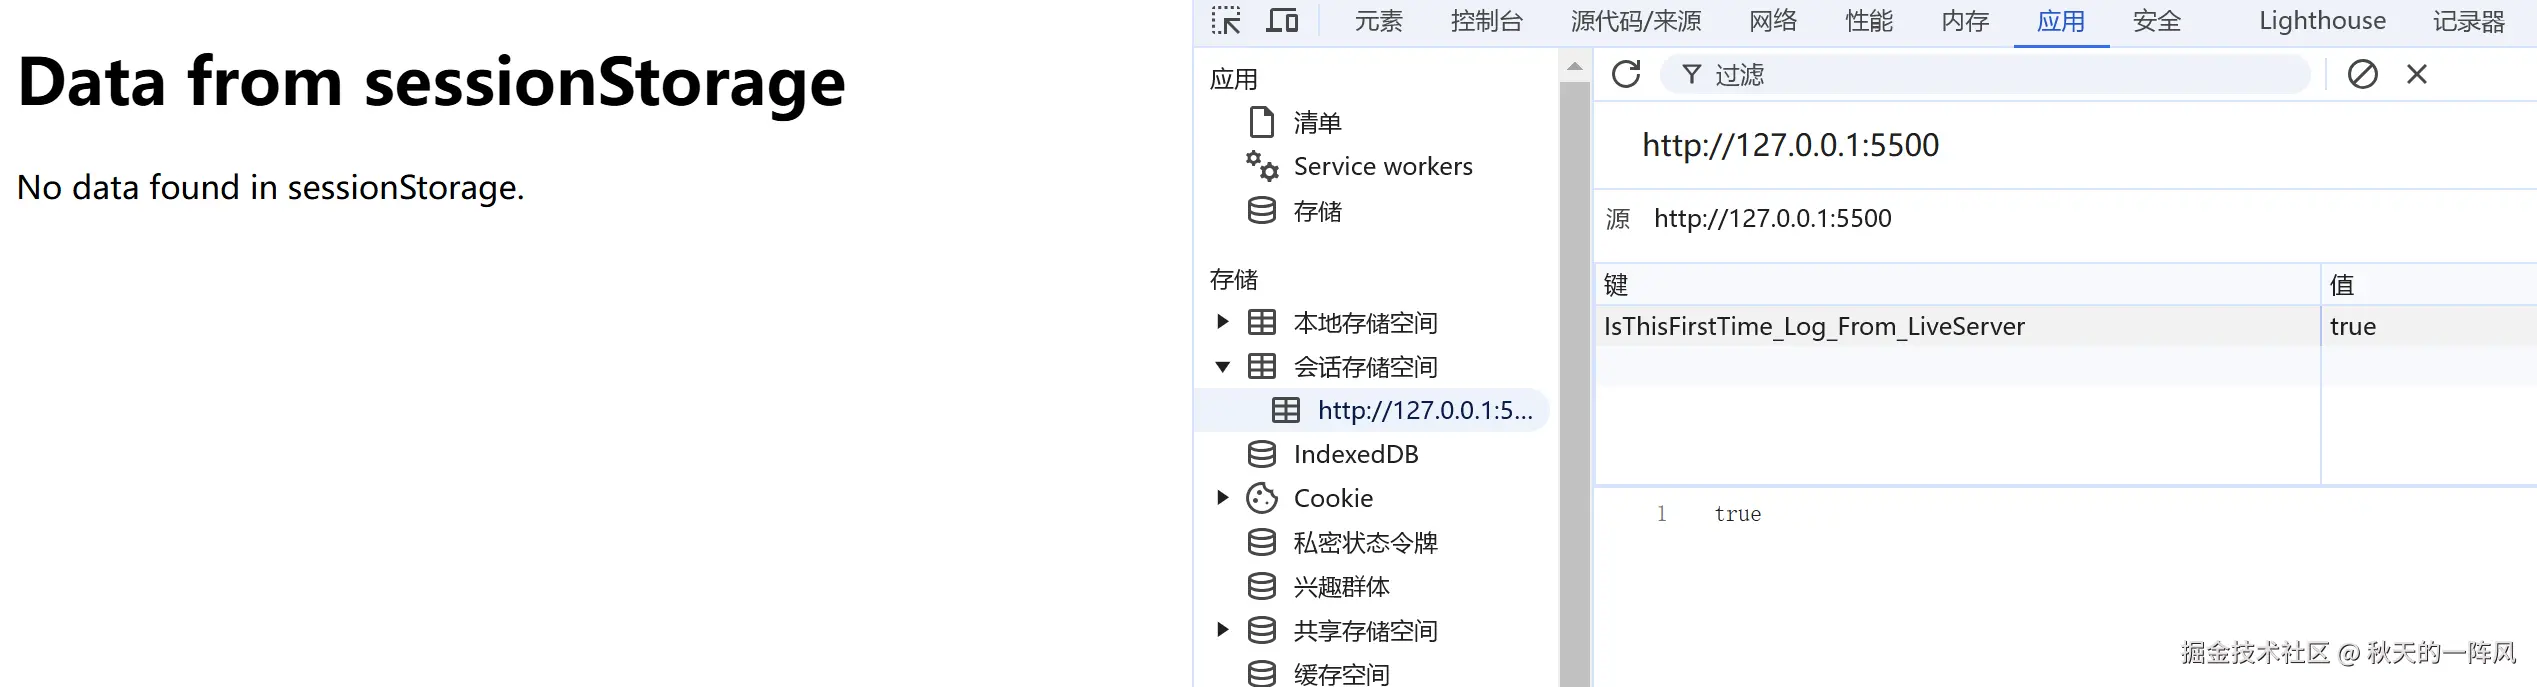
Task: Select Cookie in the sidebar
Action: (1333, 498)
